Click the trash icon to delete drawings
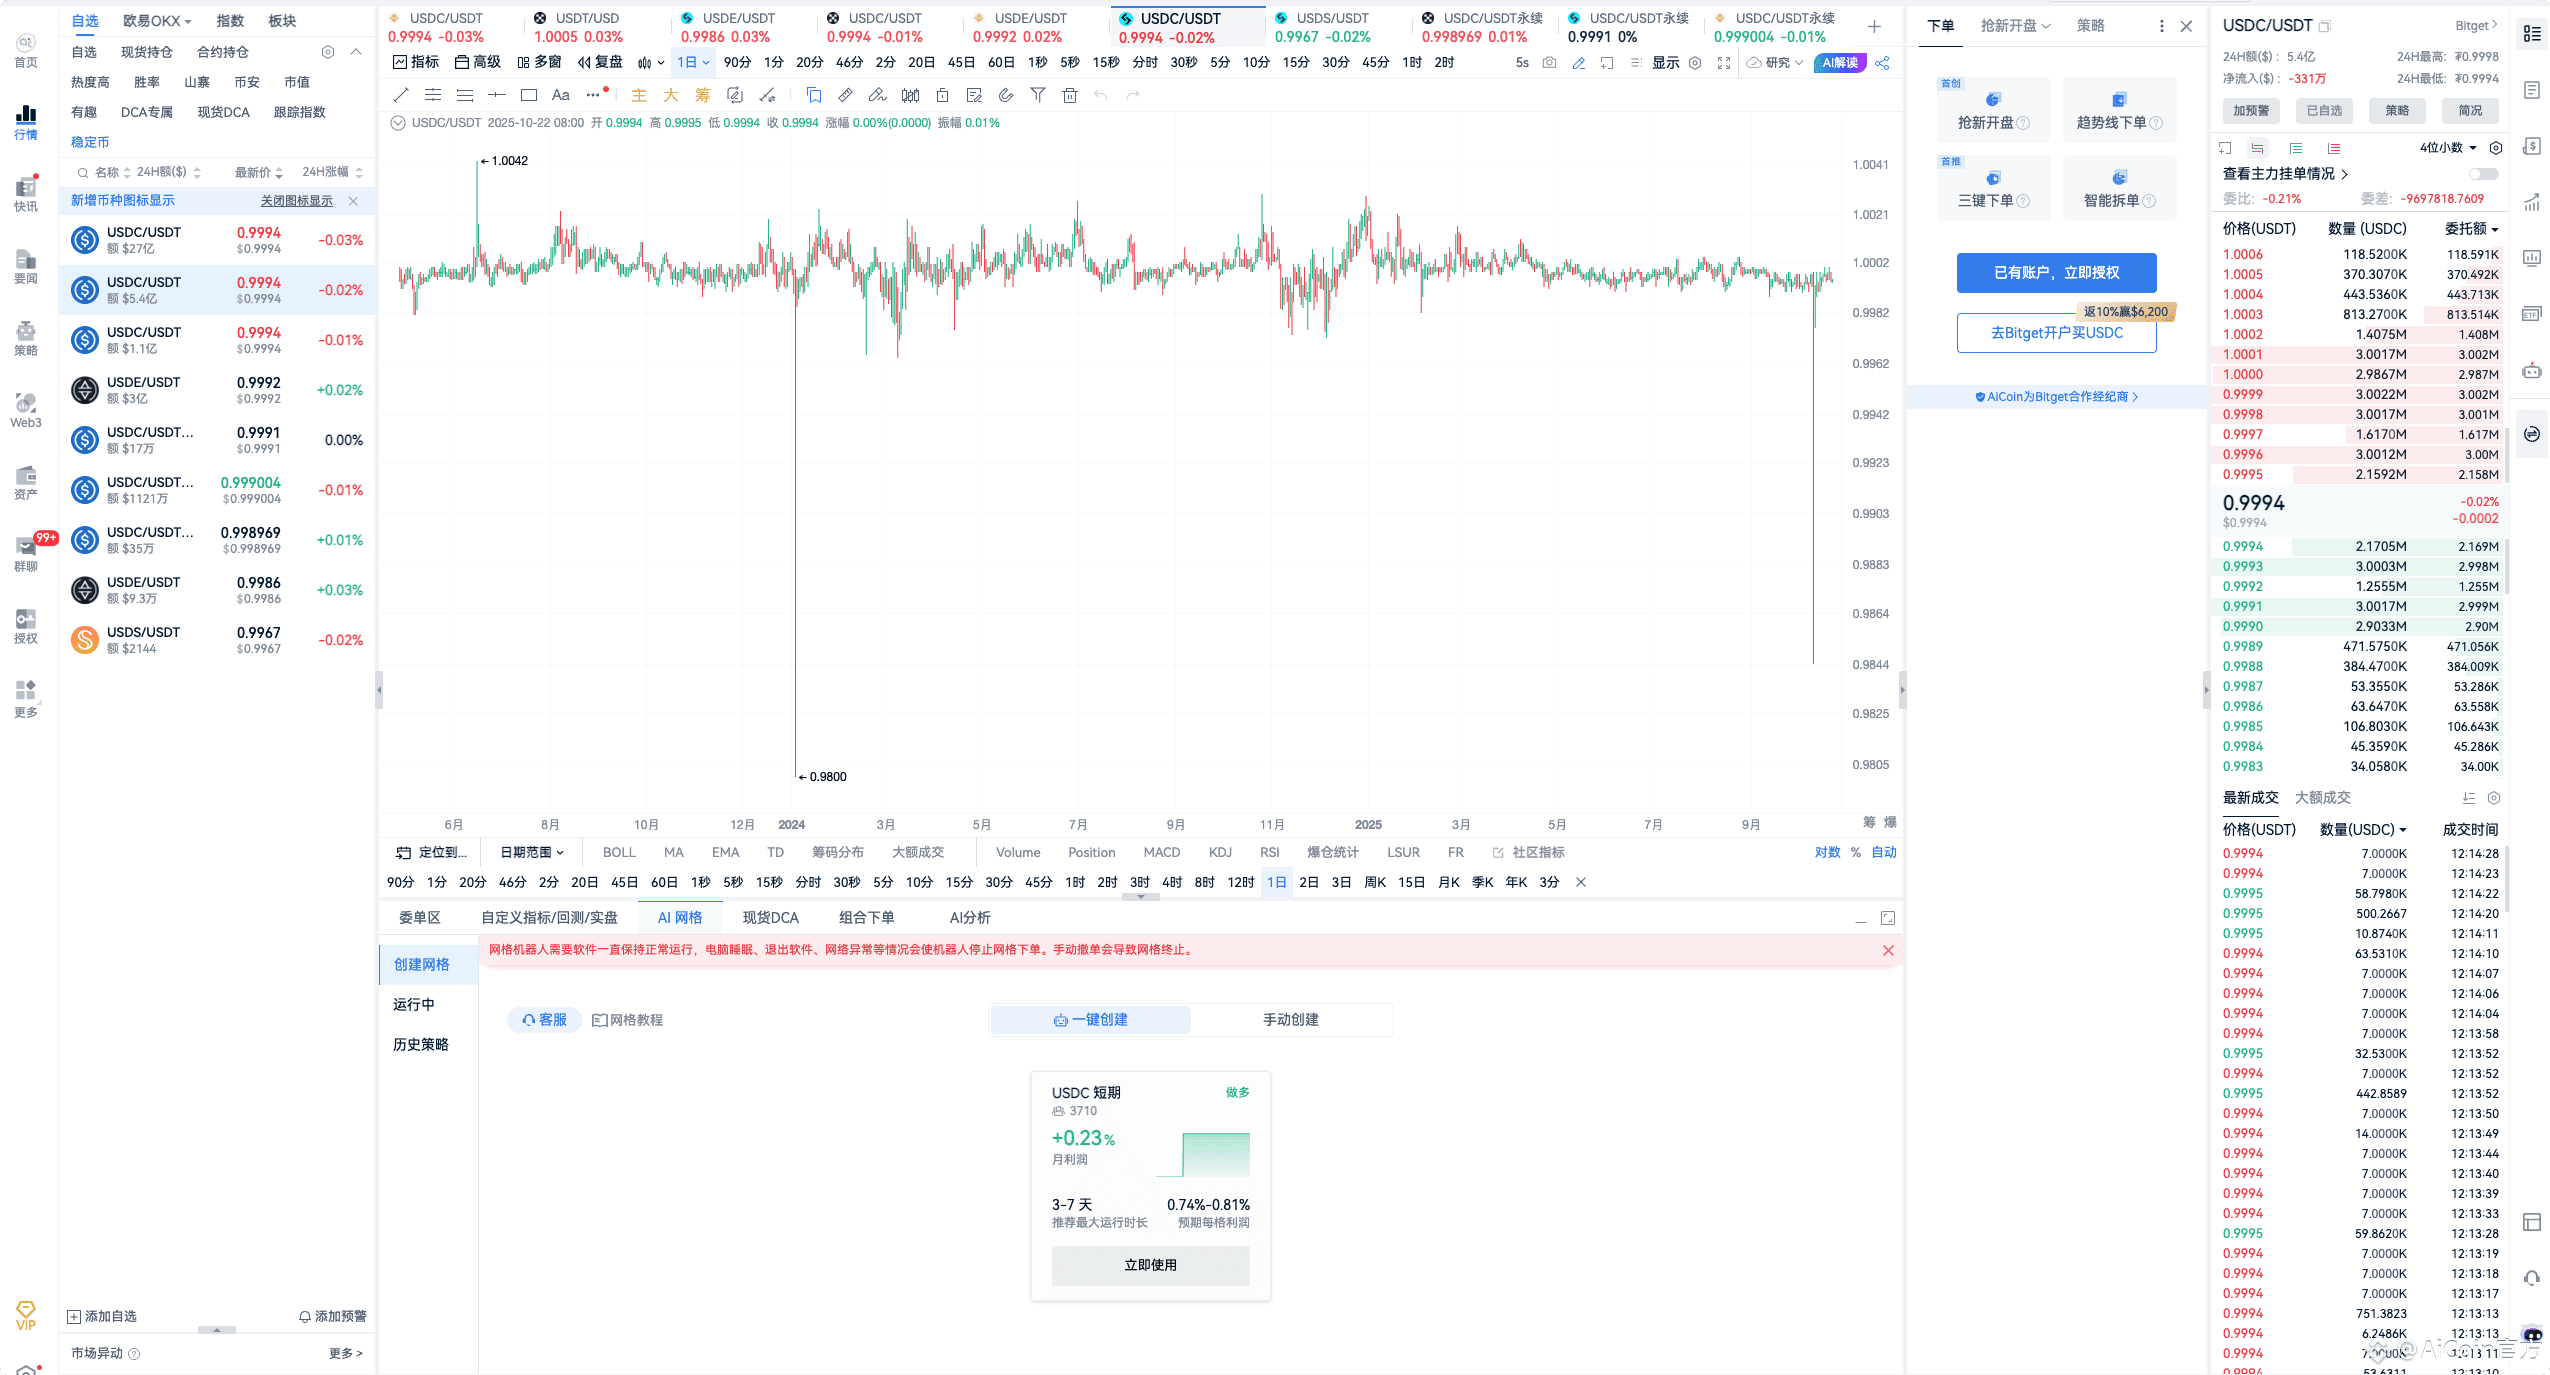This screenshot has width=2550, height=1375. [x=1070, y=95]
